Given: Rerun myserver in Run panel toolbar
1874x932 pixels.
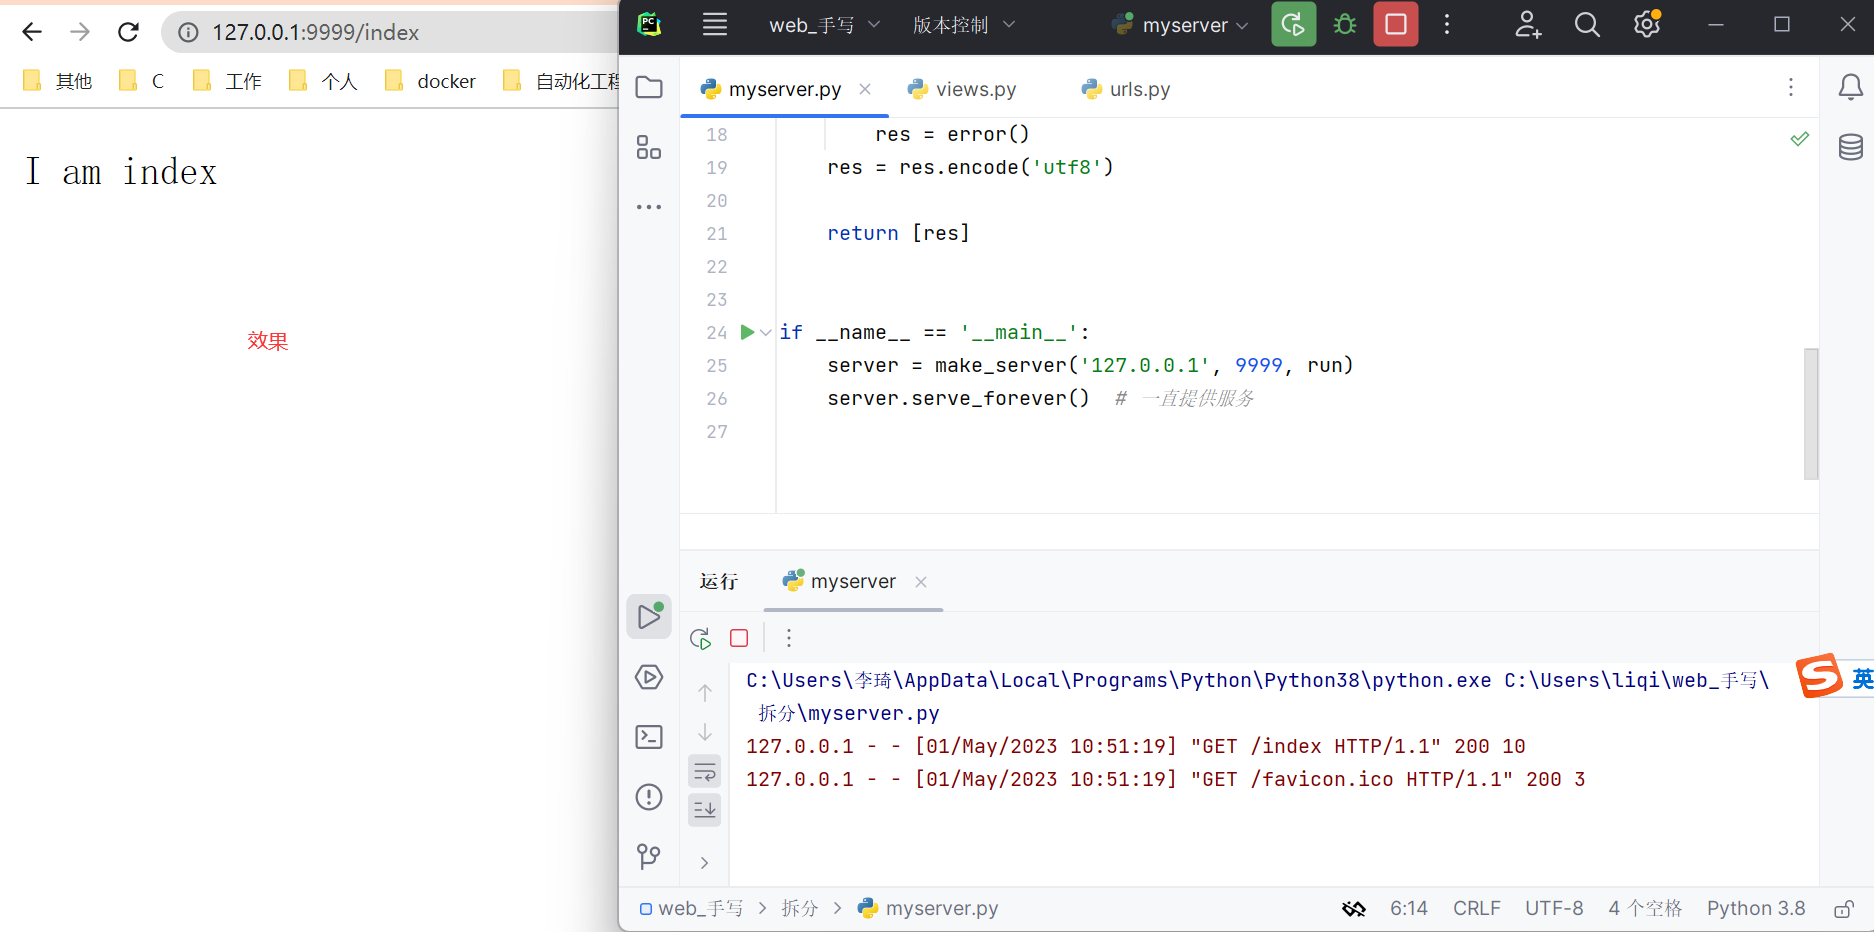Looking at the screenshot, I should pyautogui.click(x=701, y=638).
